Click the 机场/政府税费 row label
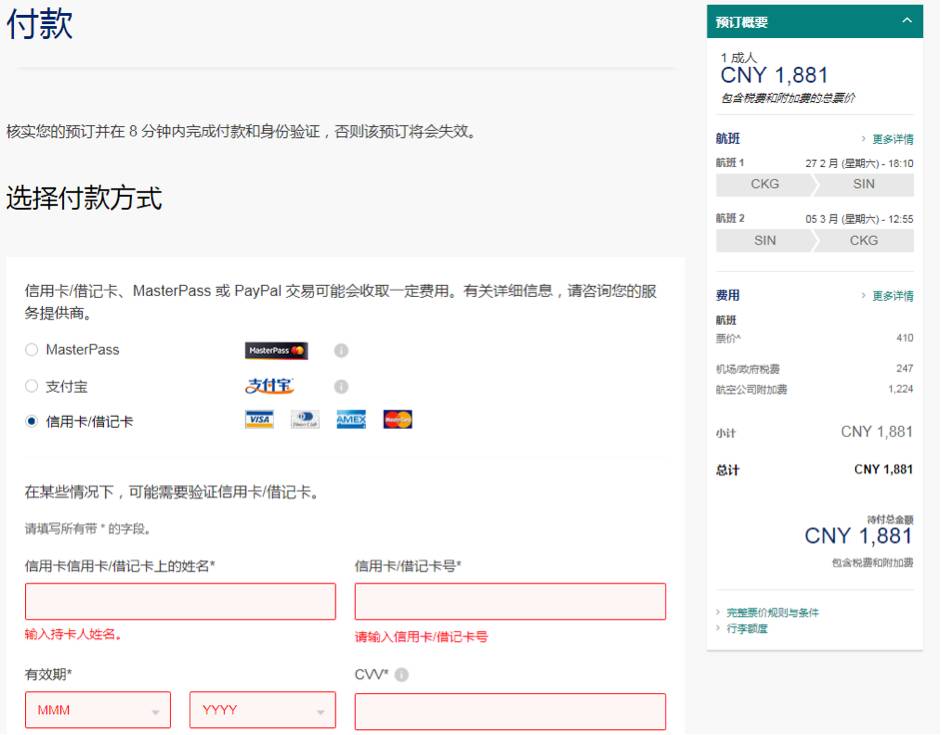 (748, 369)
